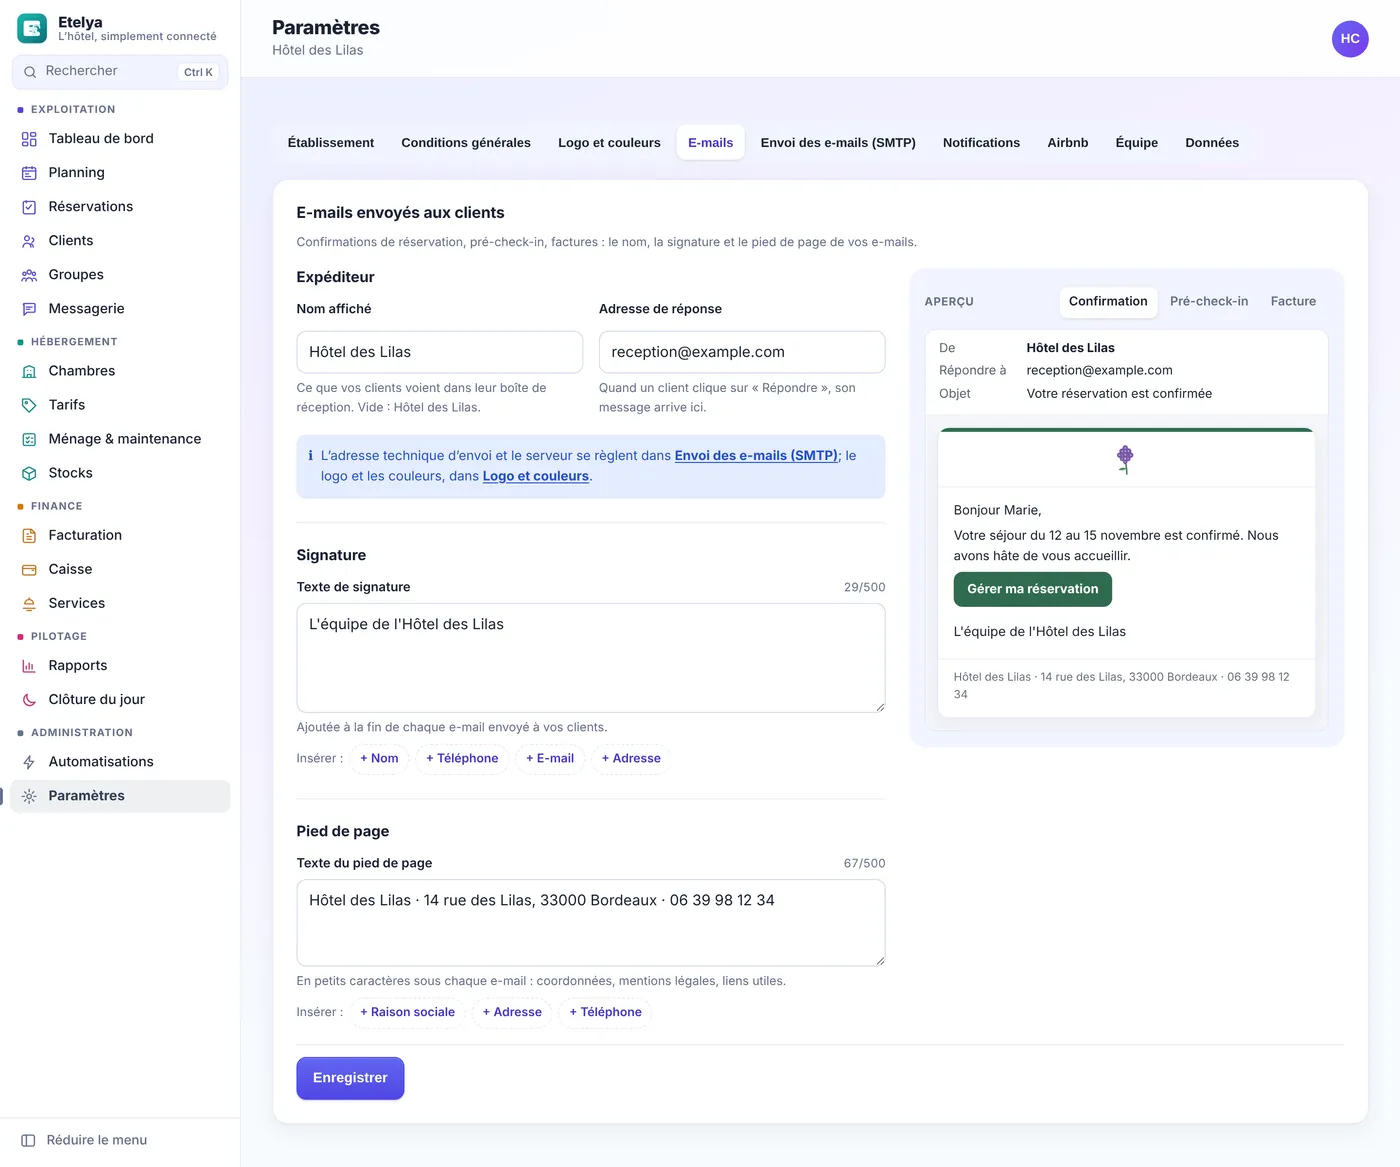
Task: Click the Services bell icon
Action: pos(29,604)
